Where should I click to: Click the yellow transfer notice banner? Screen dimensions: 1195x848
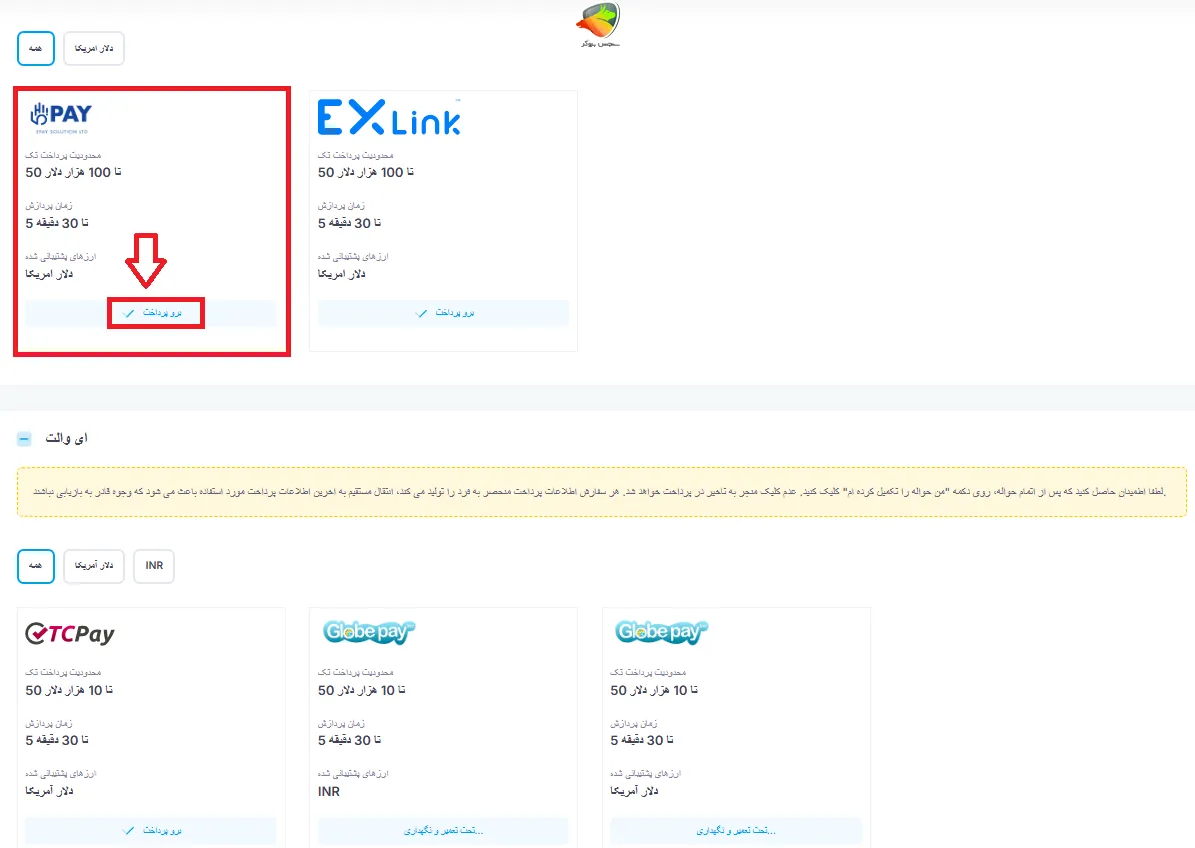602,492
